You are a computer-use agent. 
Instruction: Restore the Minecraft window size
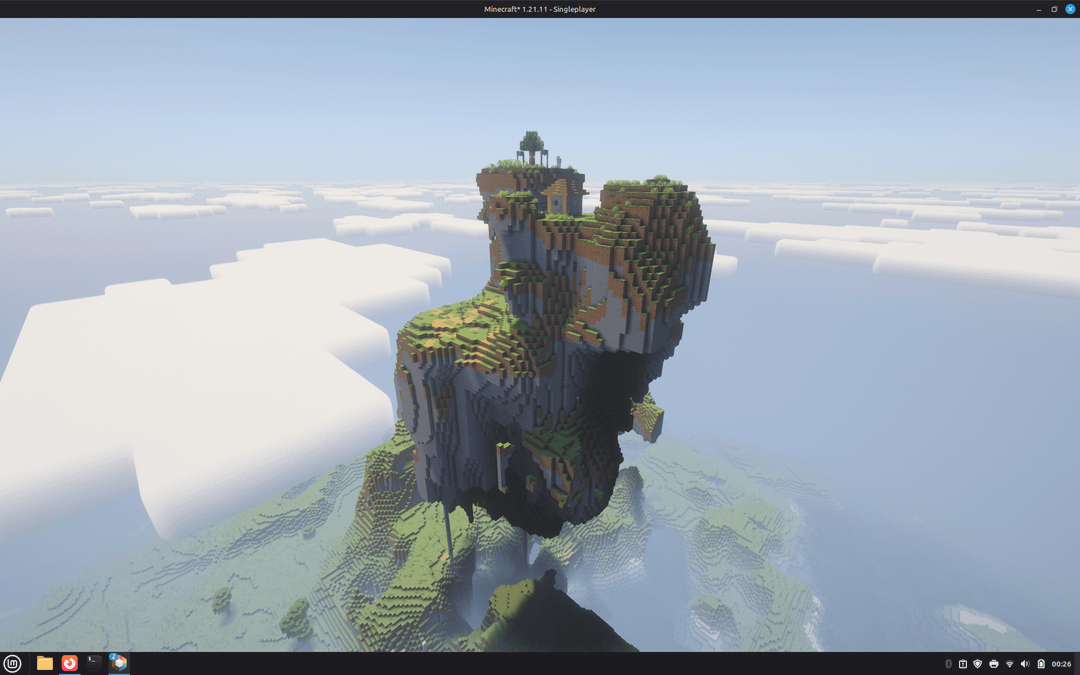coord(1054,9)
